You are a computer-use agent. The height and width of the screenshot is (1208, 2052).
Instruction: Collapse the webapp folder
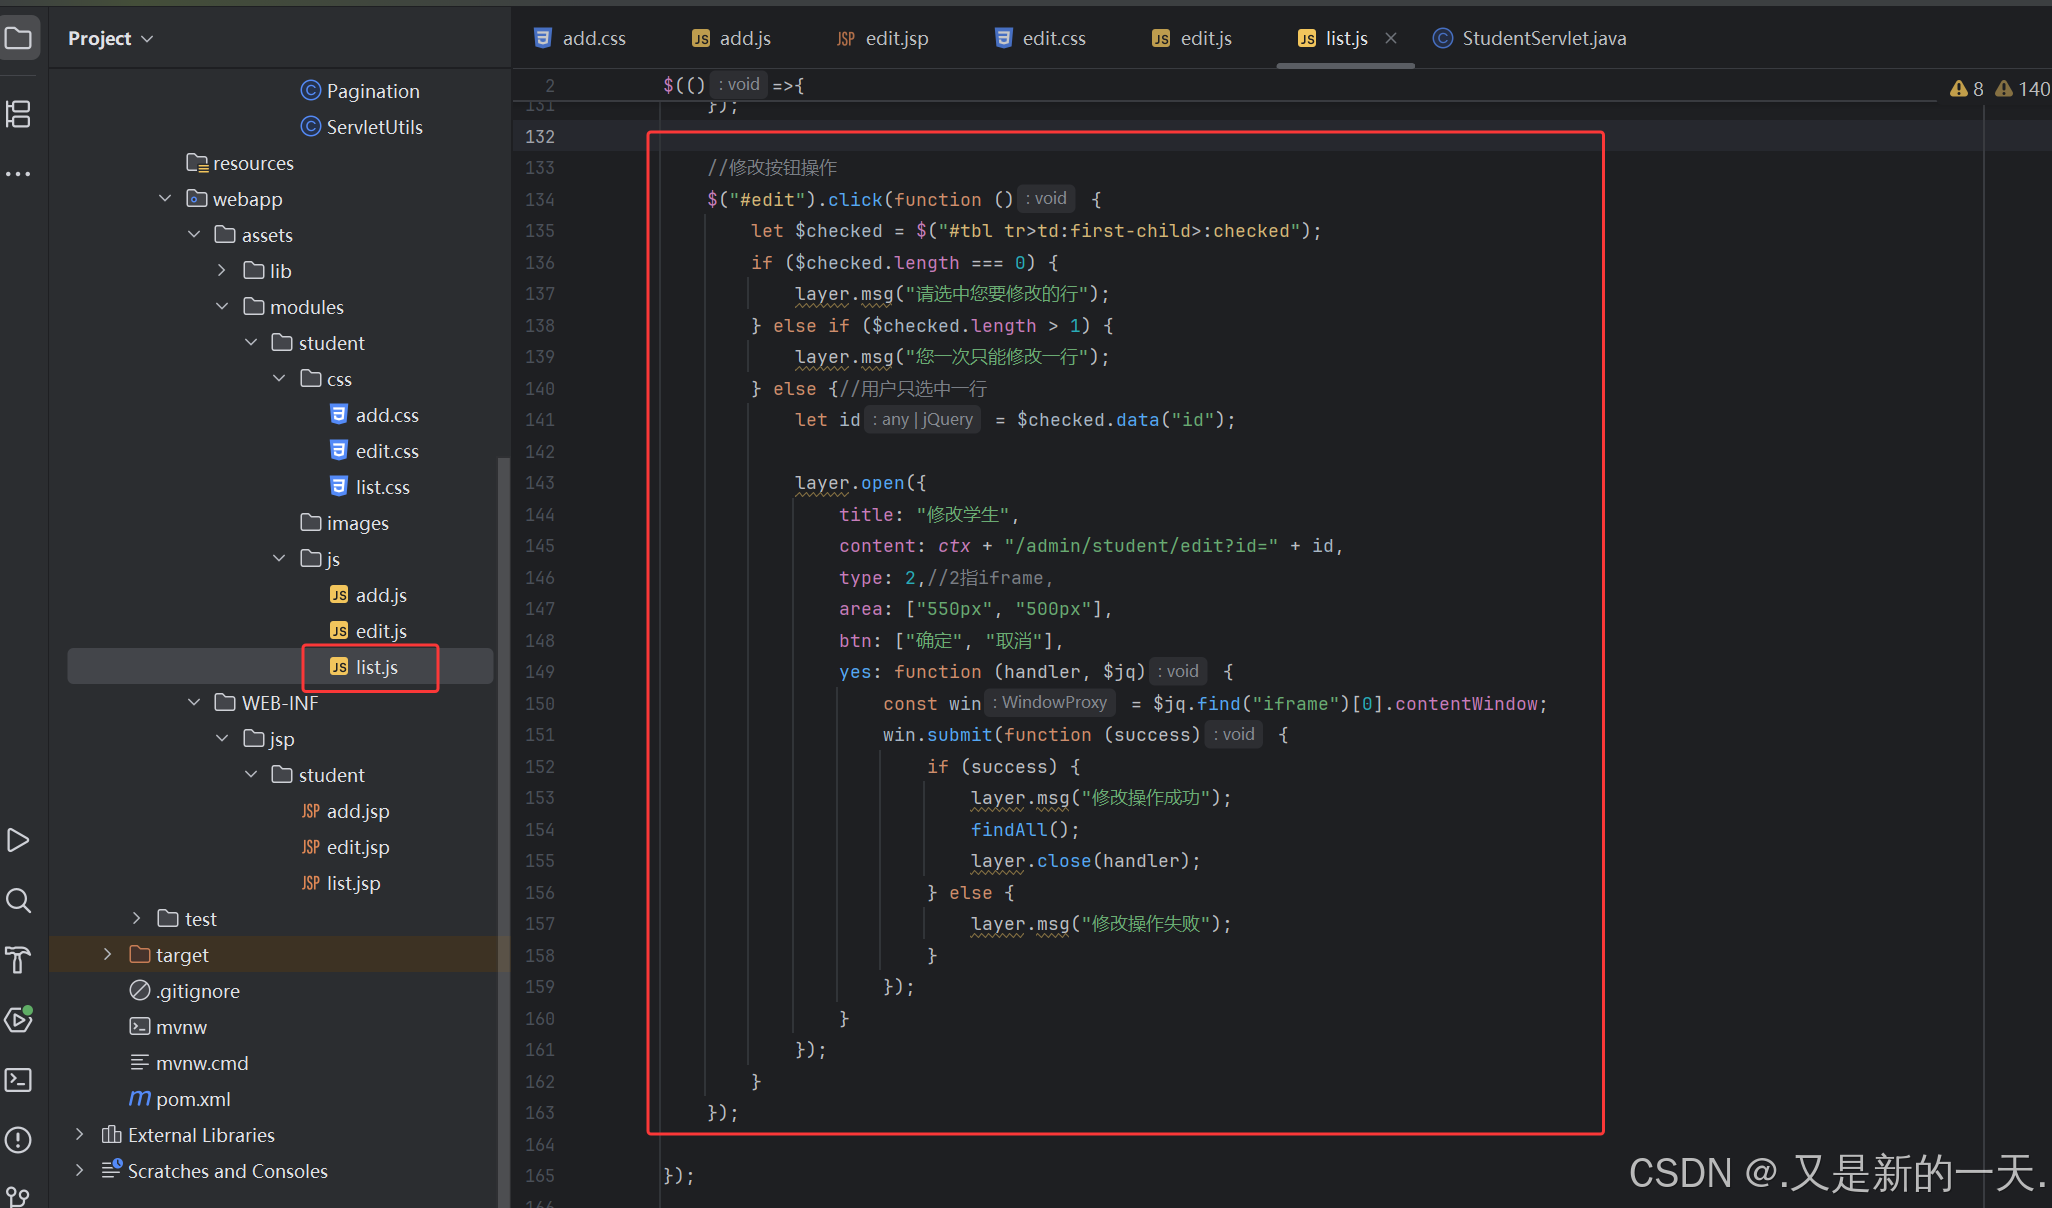tap(165, 199)
